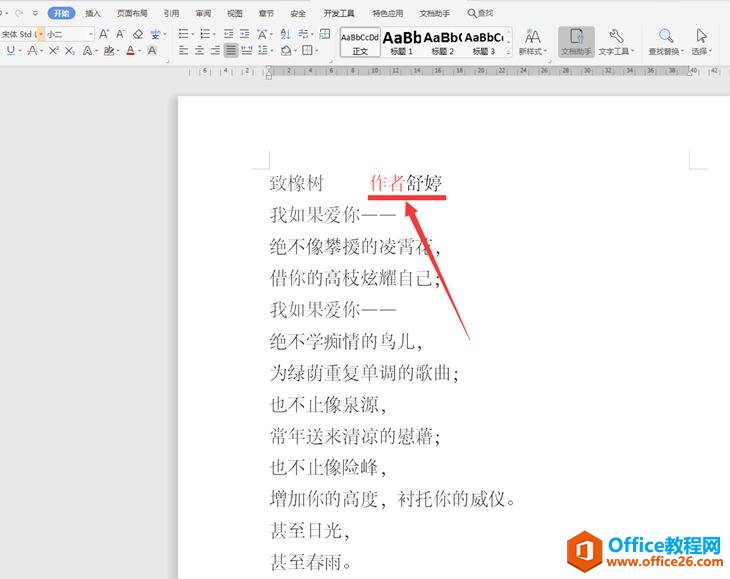Clear formatting with the eraser icon

click(138, 34)
